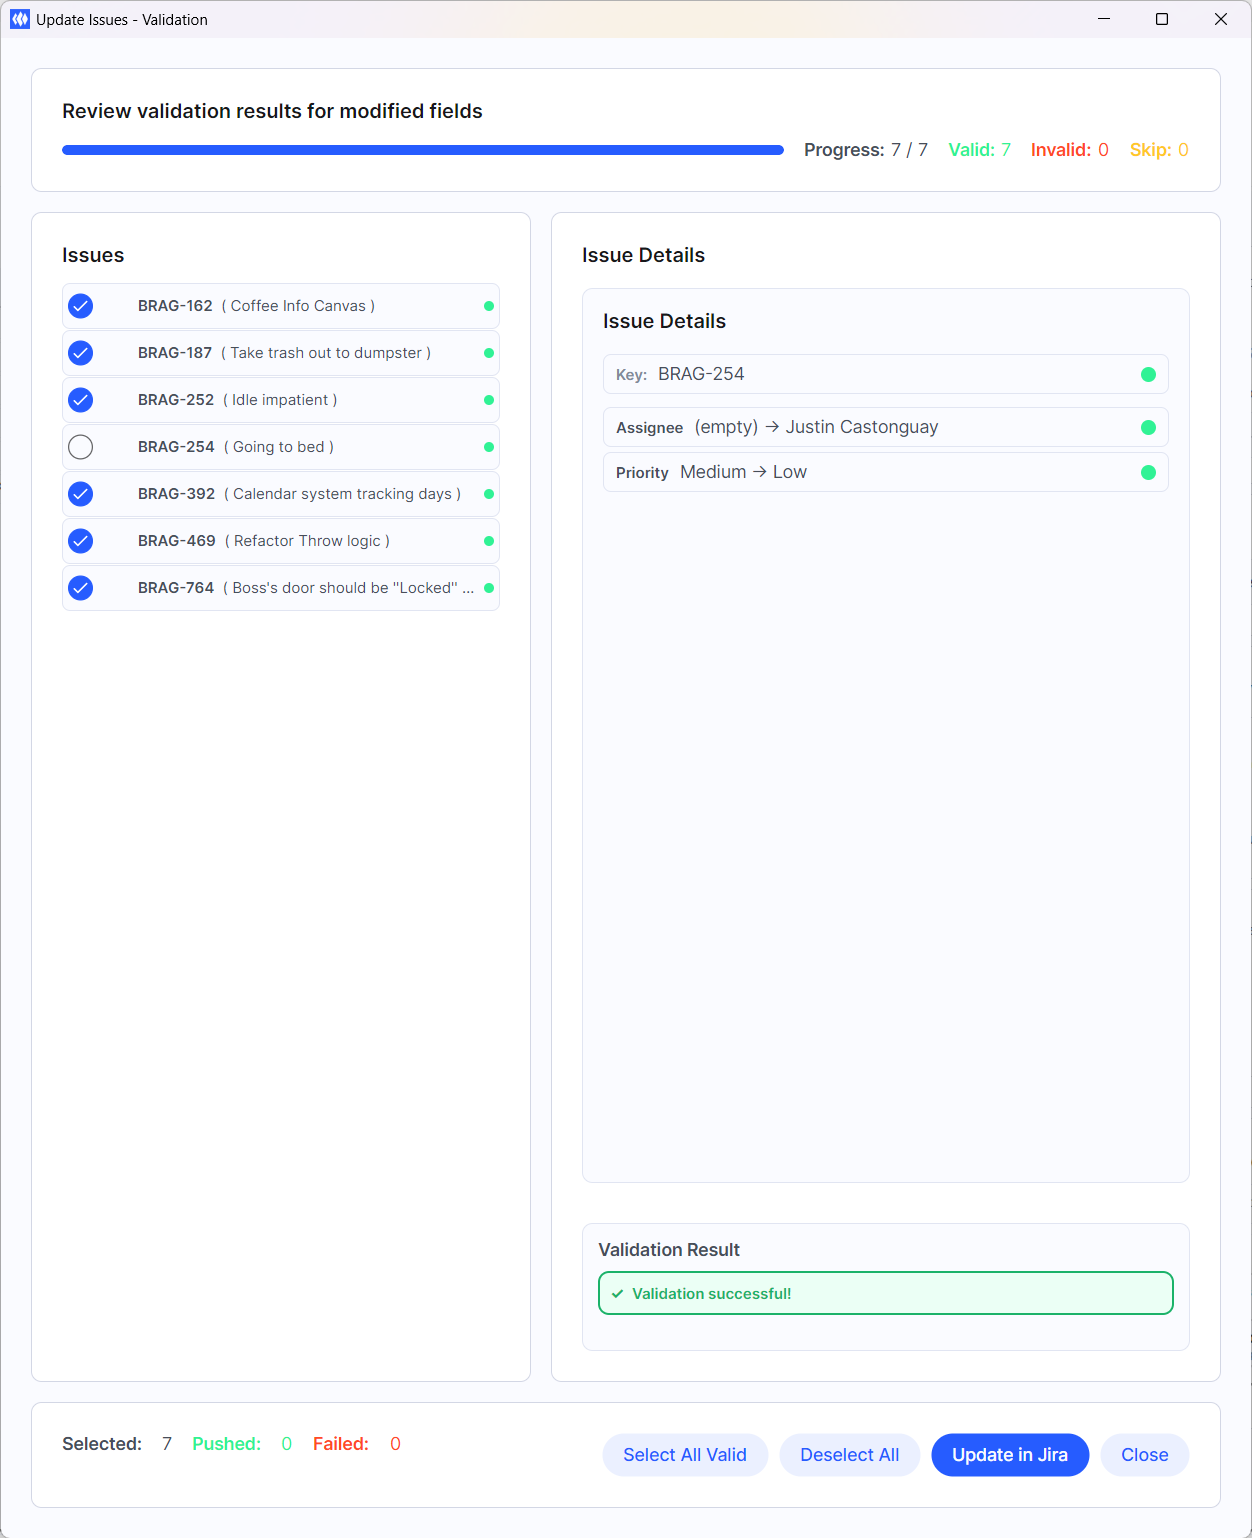Image resolution: width=1252 pixels, height=1538 pixels.
Task: Click the green indicator on the Assignee row
Action: click(1147, 427)
